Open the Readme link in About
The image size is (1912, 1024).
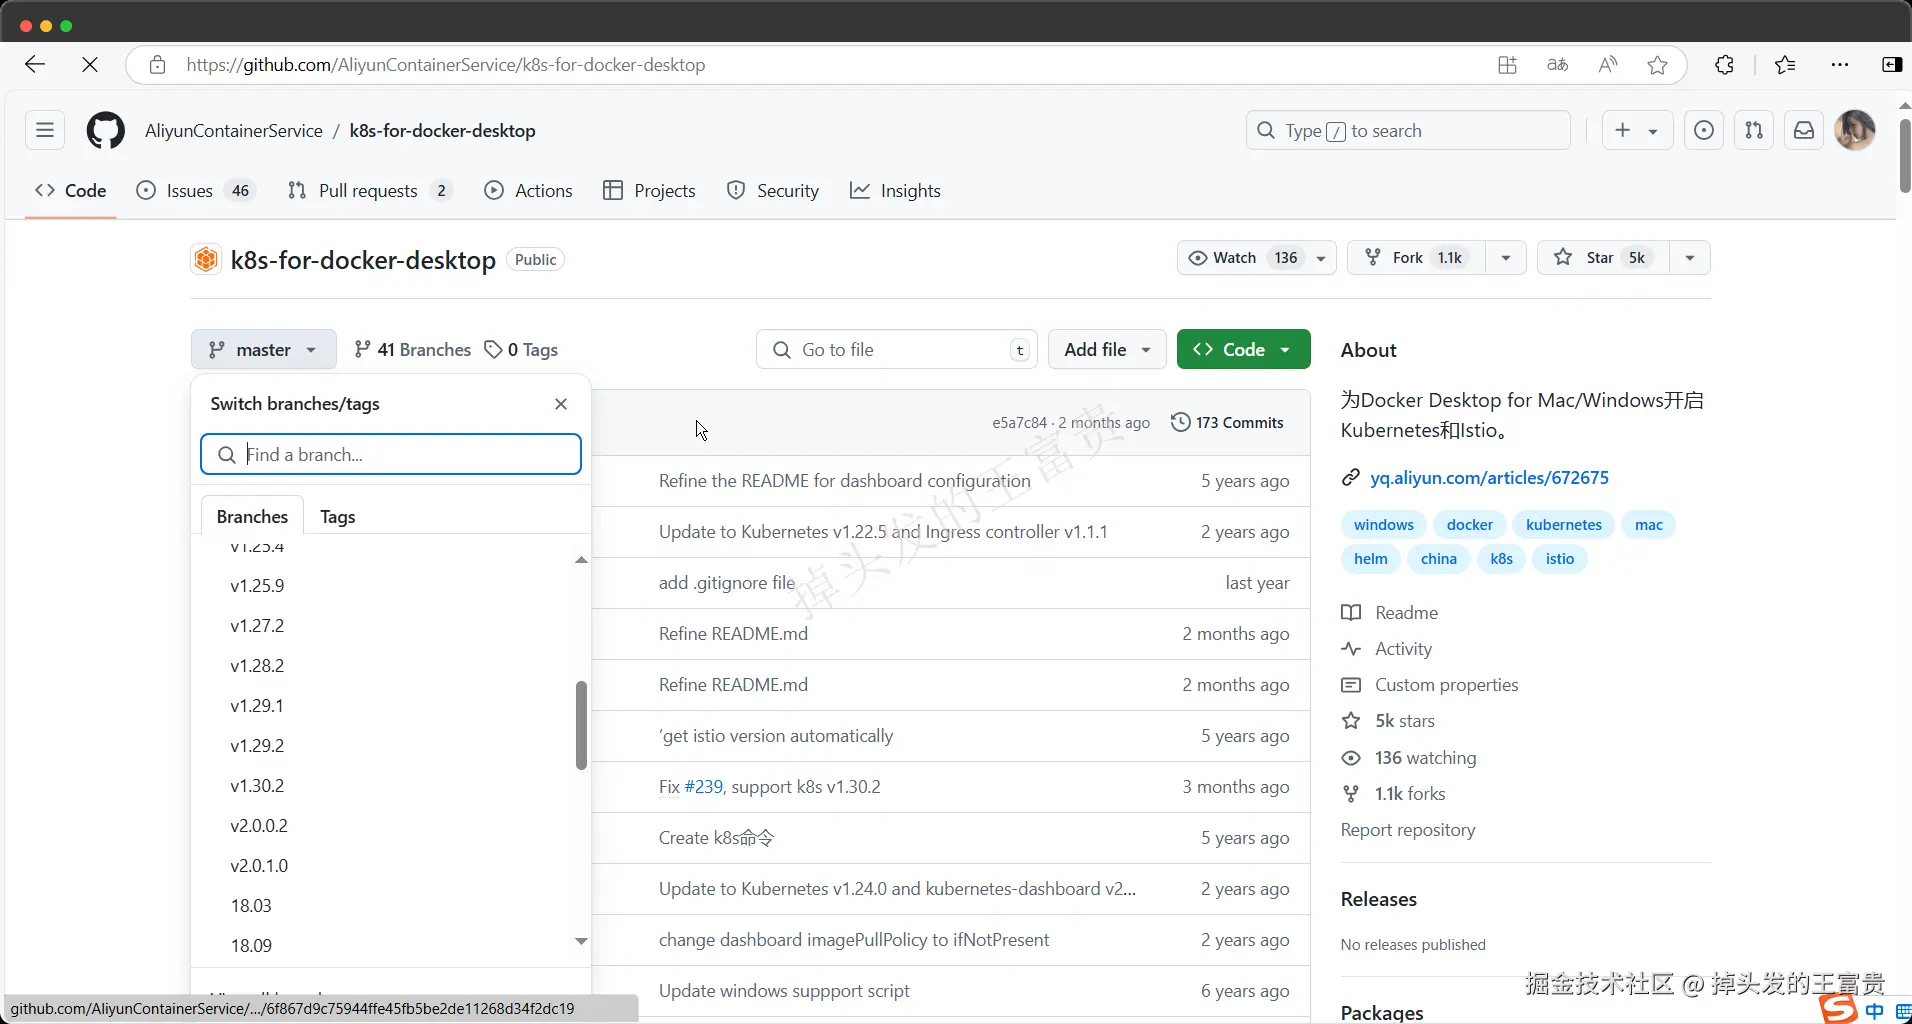(1406, 613)
